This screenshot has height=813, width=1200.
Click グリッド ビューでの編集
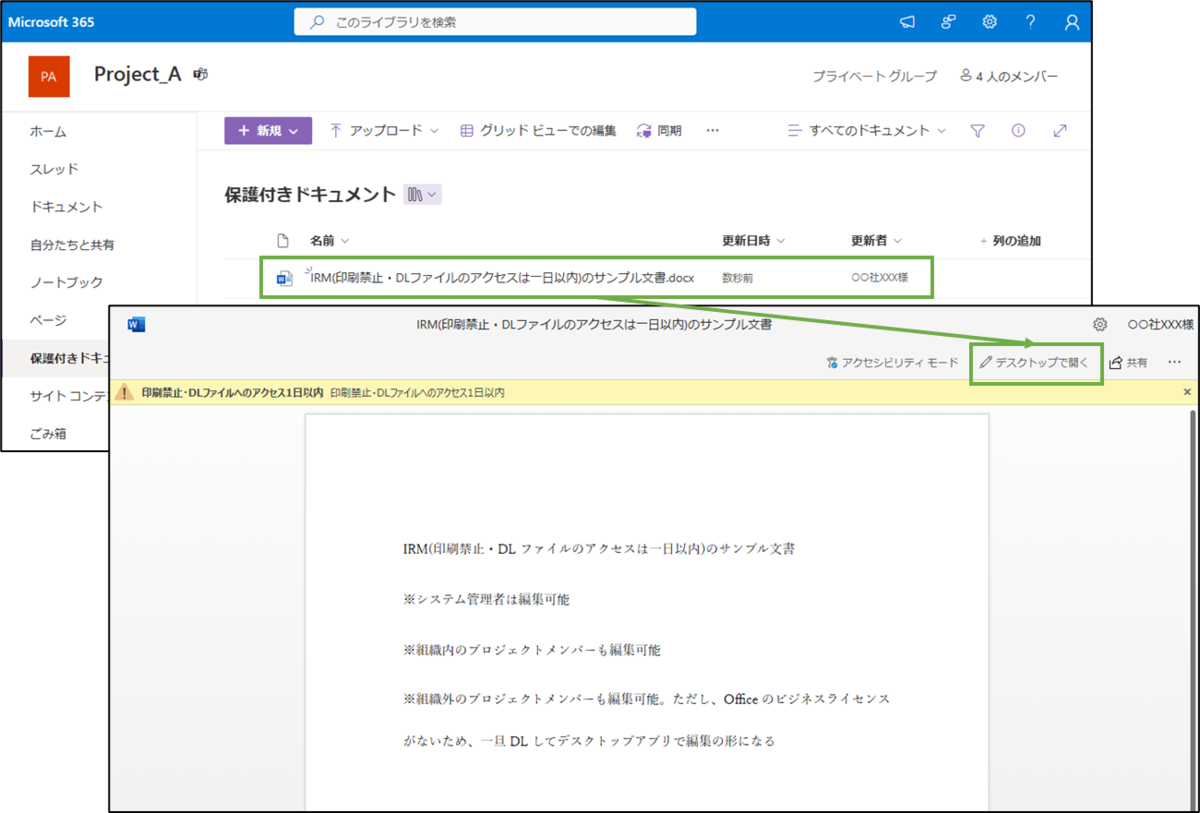click(x=538, y=130)
